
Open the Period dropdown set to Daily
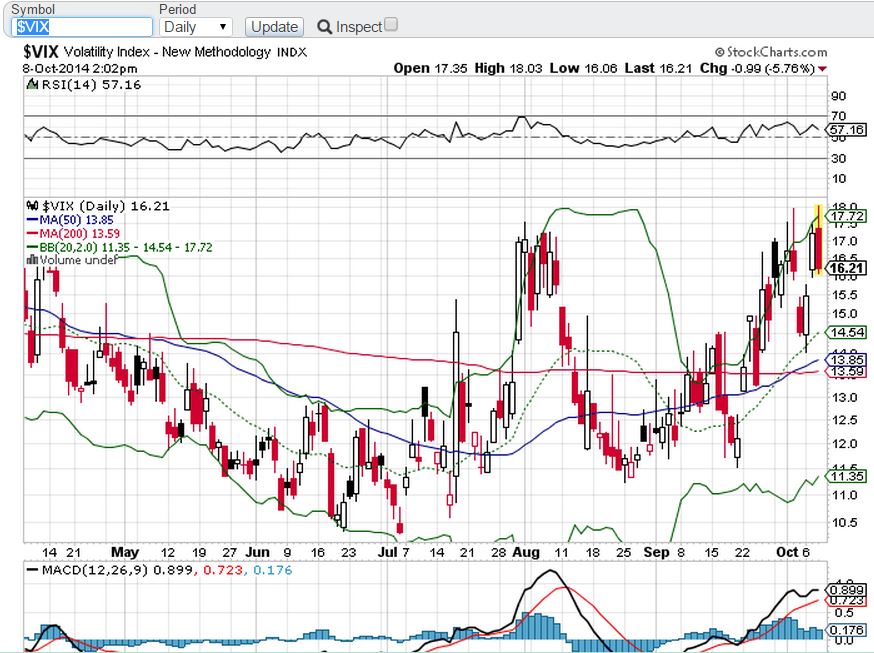point(195,27)
